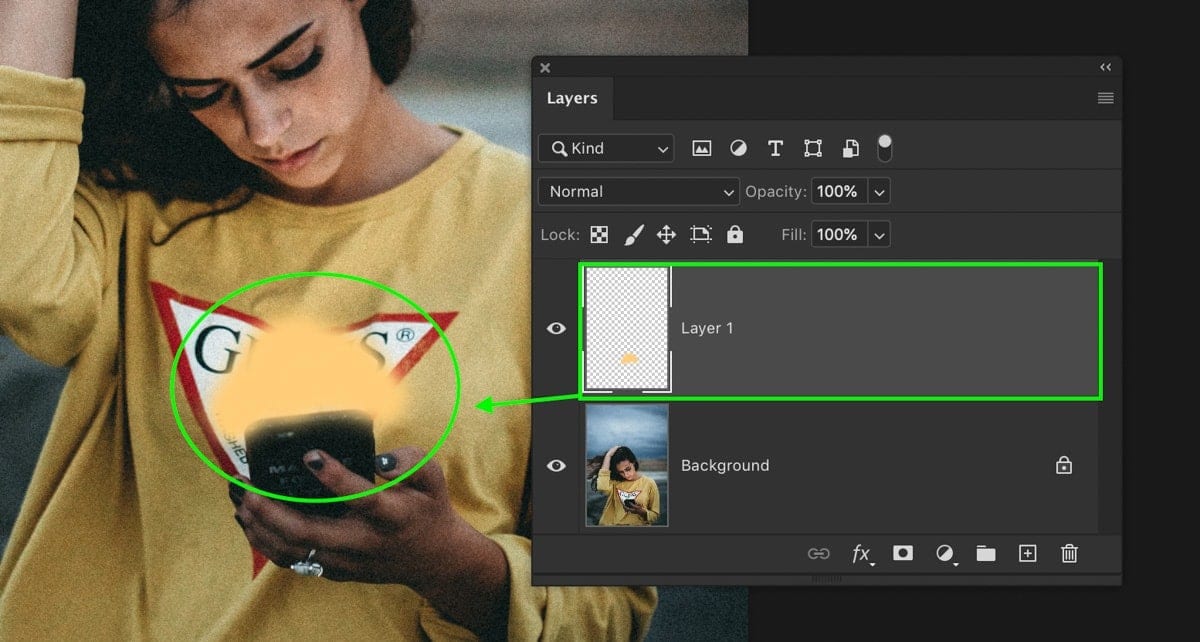The height and width of the screenshot is (642, 1200).
Task: Open the Kind filter type dropdown
Action: (606, 148)
